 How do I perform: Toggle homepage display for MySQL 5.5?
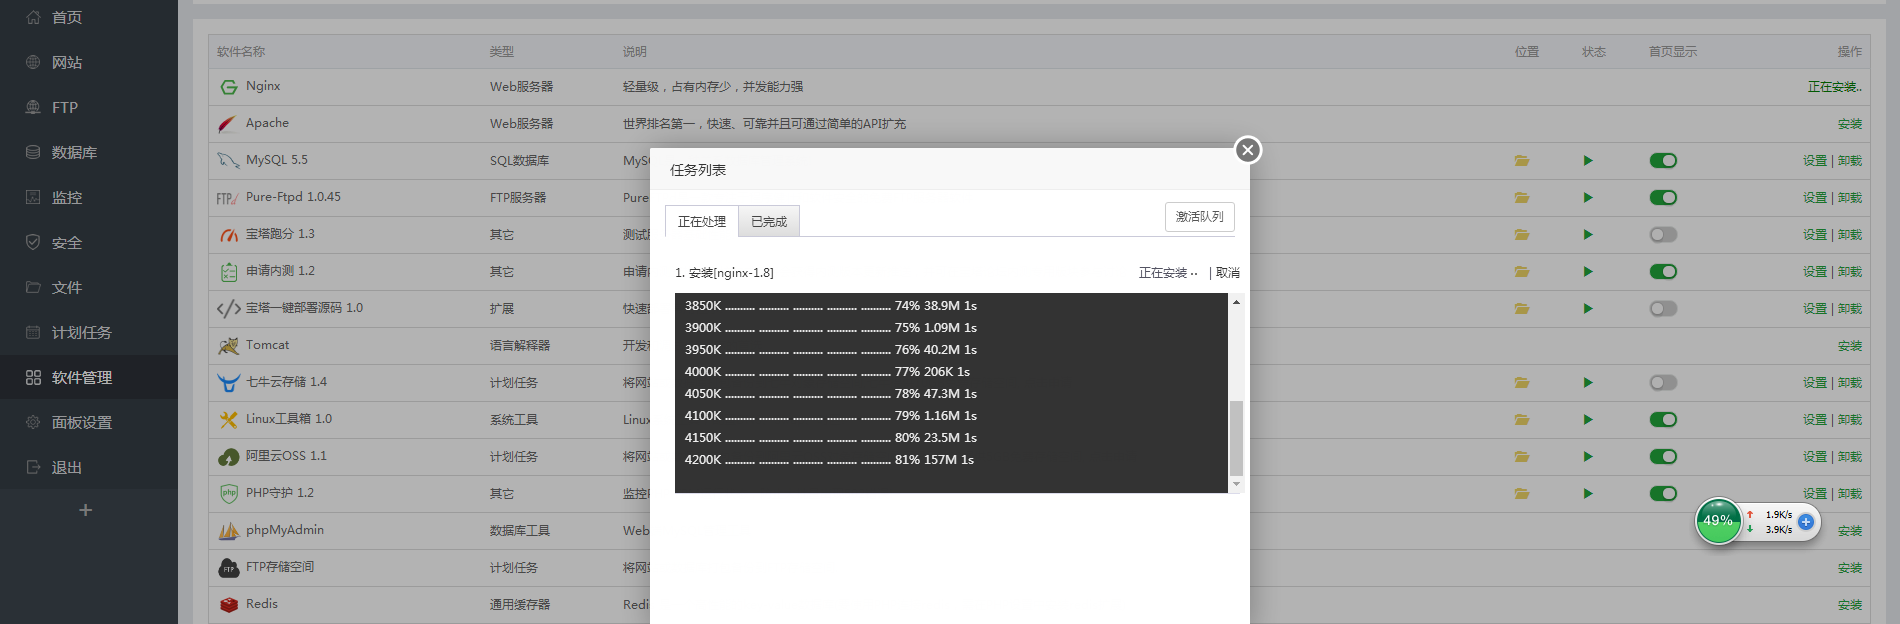coord(1663,160)
